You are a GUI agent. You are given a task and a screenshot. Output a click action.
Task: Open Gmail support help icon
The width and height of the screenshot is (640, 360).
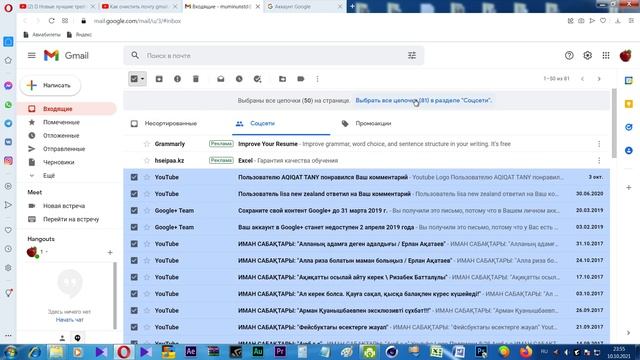pyautogui.click(x=569, y=56)
